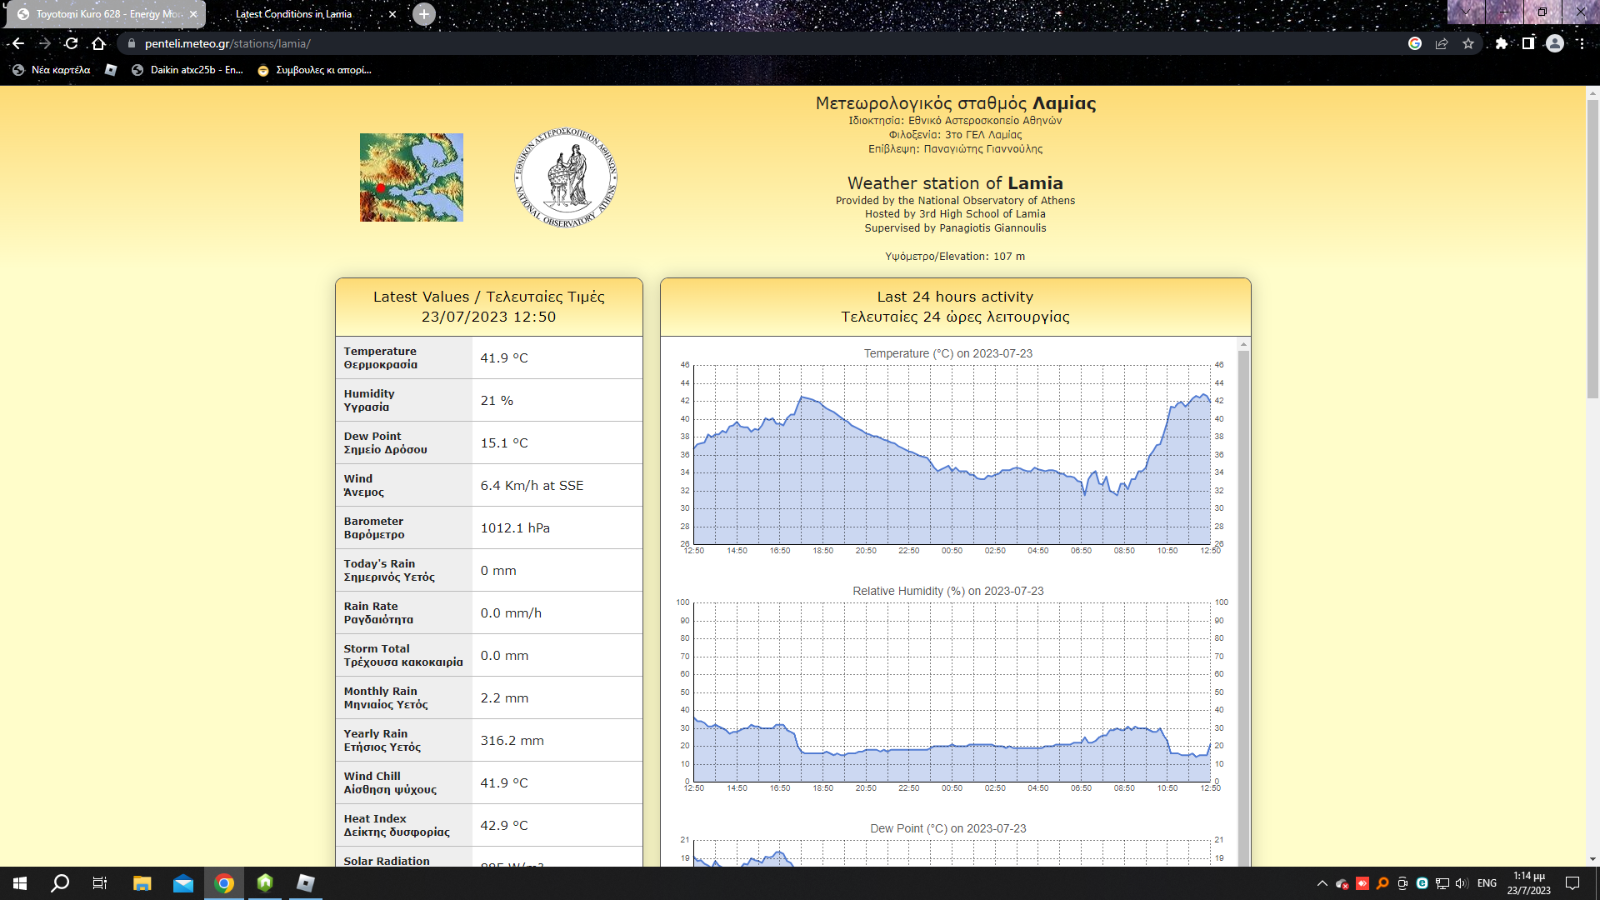Click the address bar URL field
Screen dimensions: 1600x900
760,43
